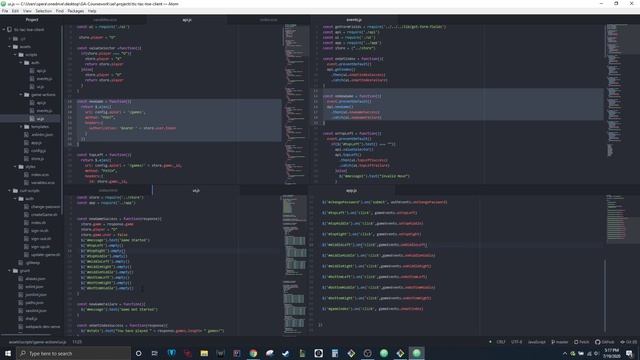Collapse the tic-tac-toe-client project root
The width and height of the screenshot is (640, 360).
(4, 30)
